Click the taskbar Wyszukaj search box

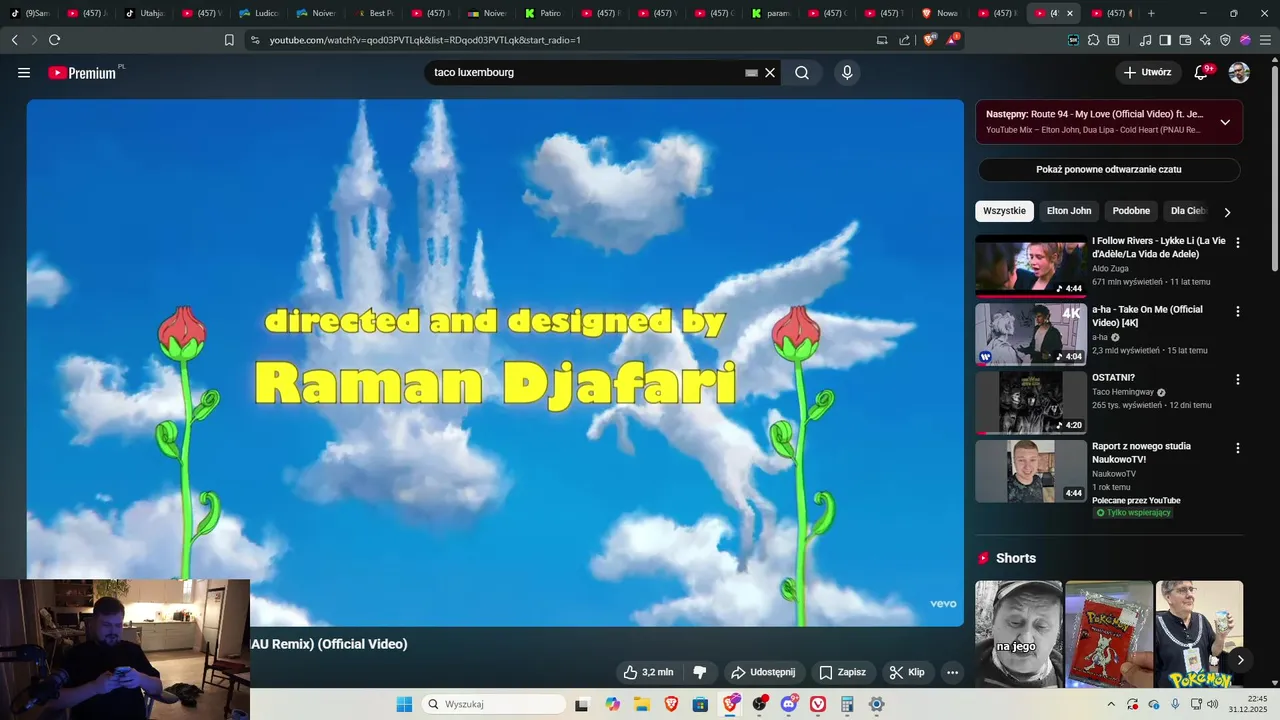(x=494, y=704)
